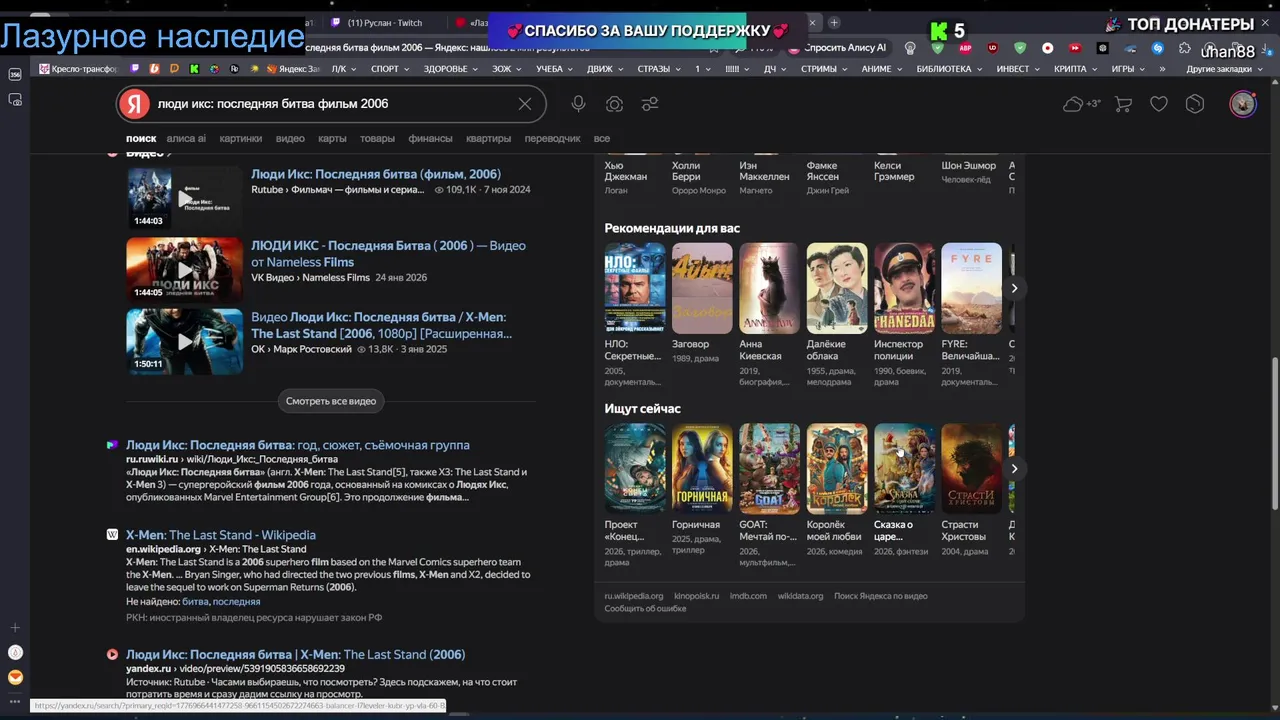Open the Горничная movie poster
Viewport: 1280px width, 720px height.
[x=702, y=468]
